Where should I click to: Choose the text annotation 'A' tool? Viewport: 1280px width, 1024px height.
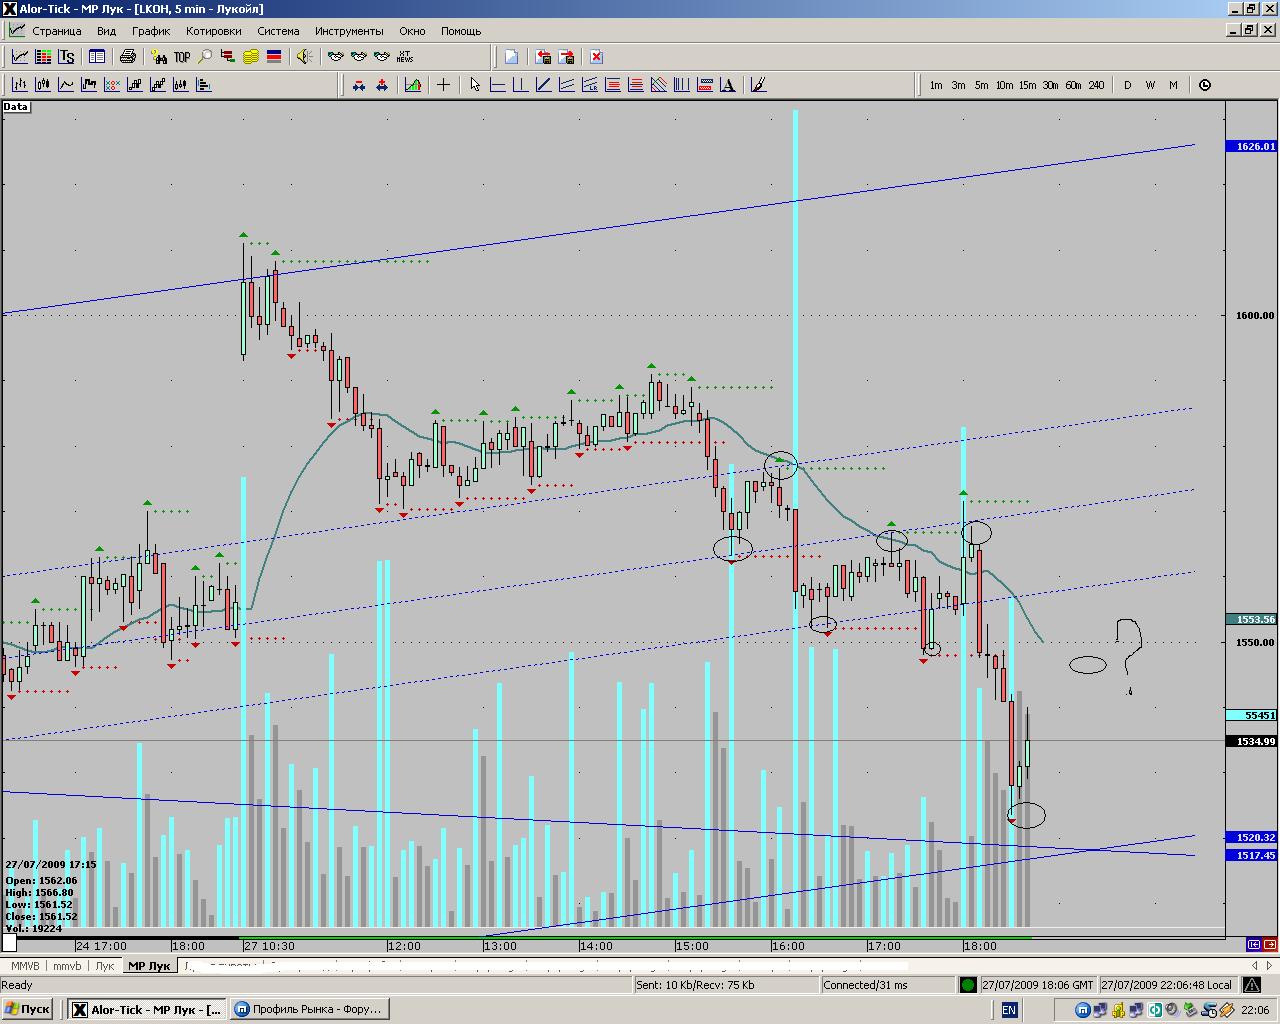tap(728, 85)
